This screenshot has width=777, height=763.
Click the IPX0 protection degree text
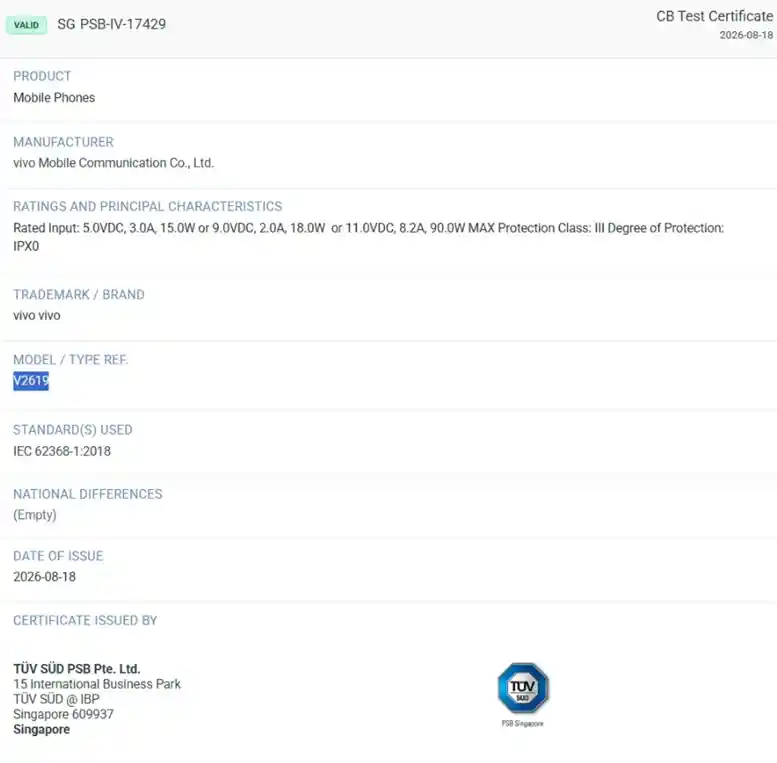coord(26,246)
